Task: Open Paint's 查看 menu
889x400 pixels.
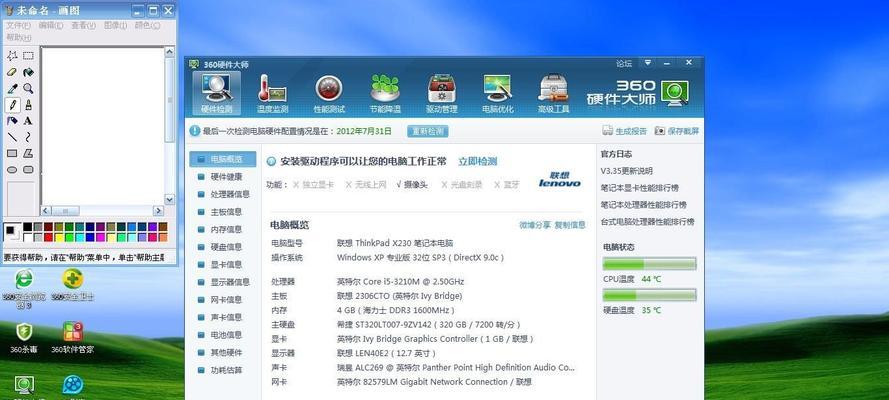Action: pos(83,25)
